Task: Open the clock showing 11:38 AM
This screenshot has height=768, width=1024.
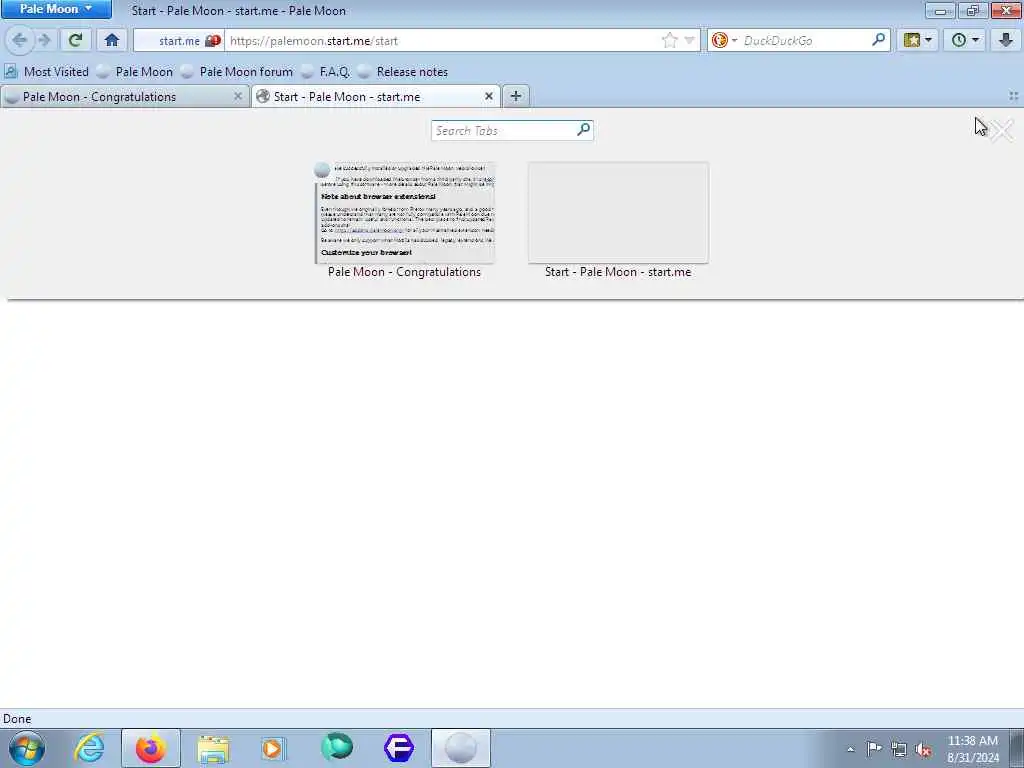Action: 972,749
